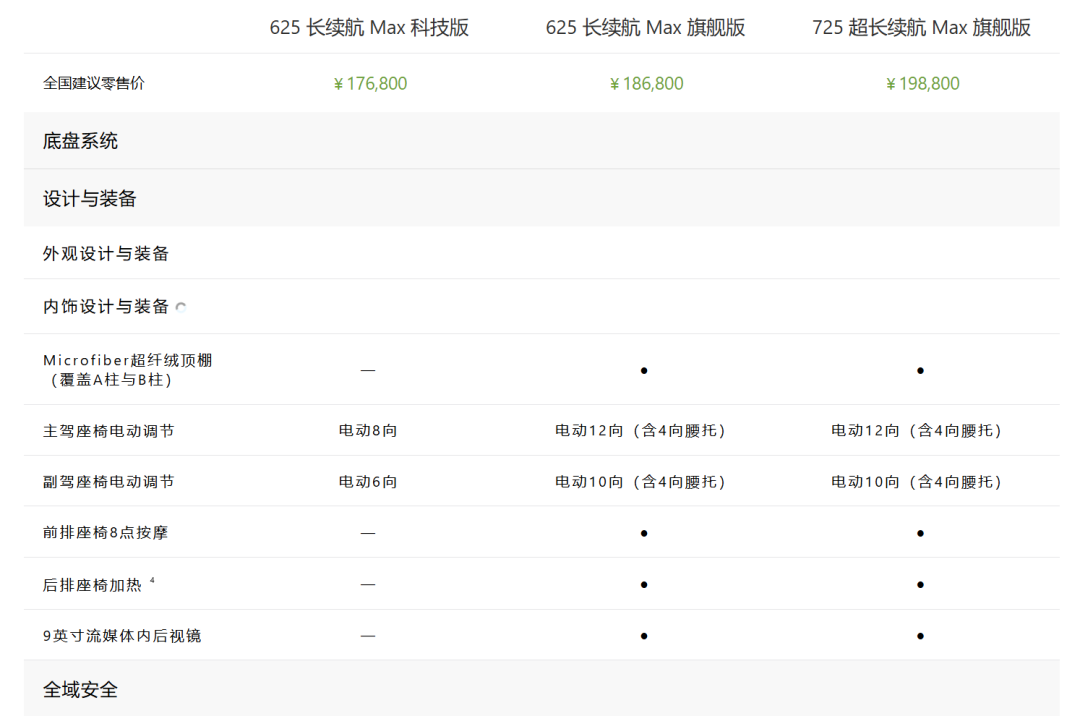Image resolution: width=1080 pixels, height=716 pixels.
Task: Select the 625 长续航 Max 科技版 column header
Action: [x=369, y=28]
